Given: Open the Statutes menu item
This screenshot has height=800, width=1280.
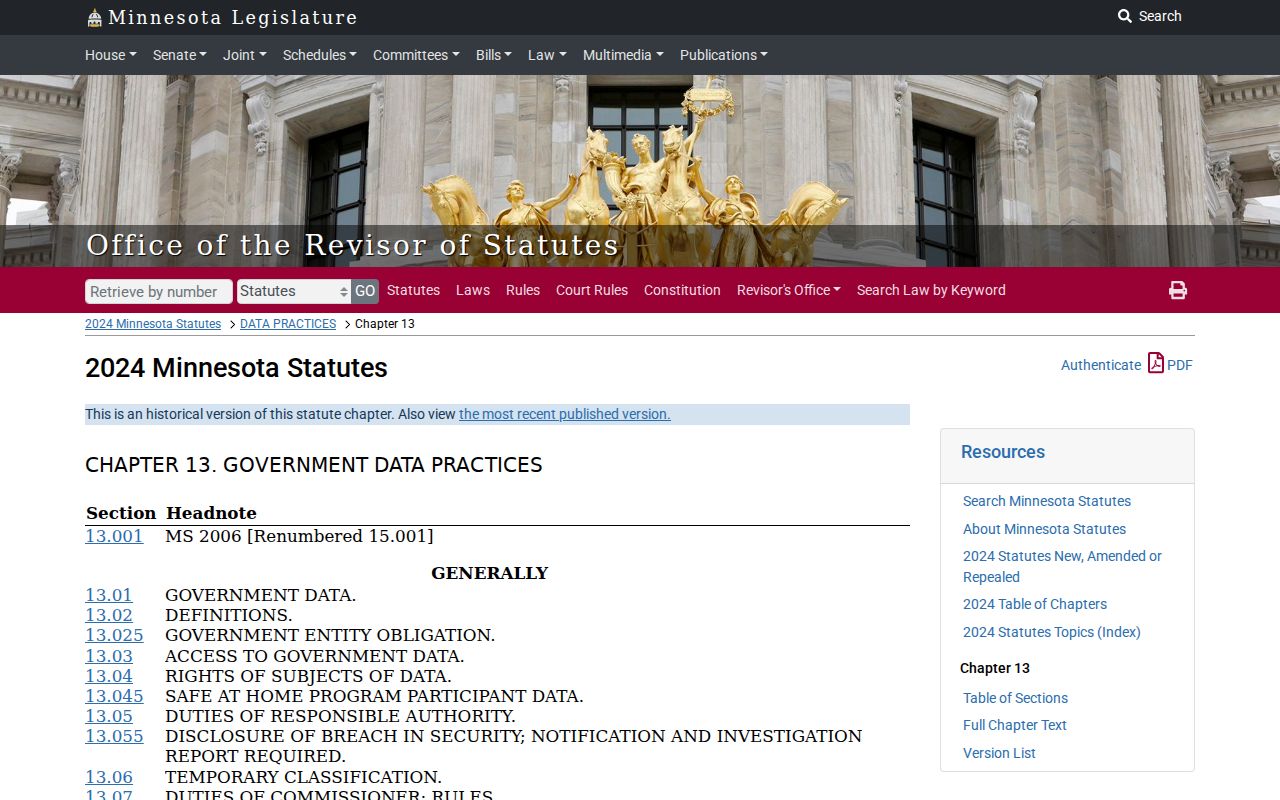Looking at the screenshot, I should coord(413,290).
